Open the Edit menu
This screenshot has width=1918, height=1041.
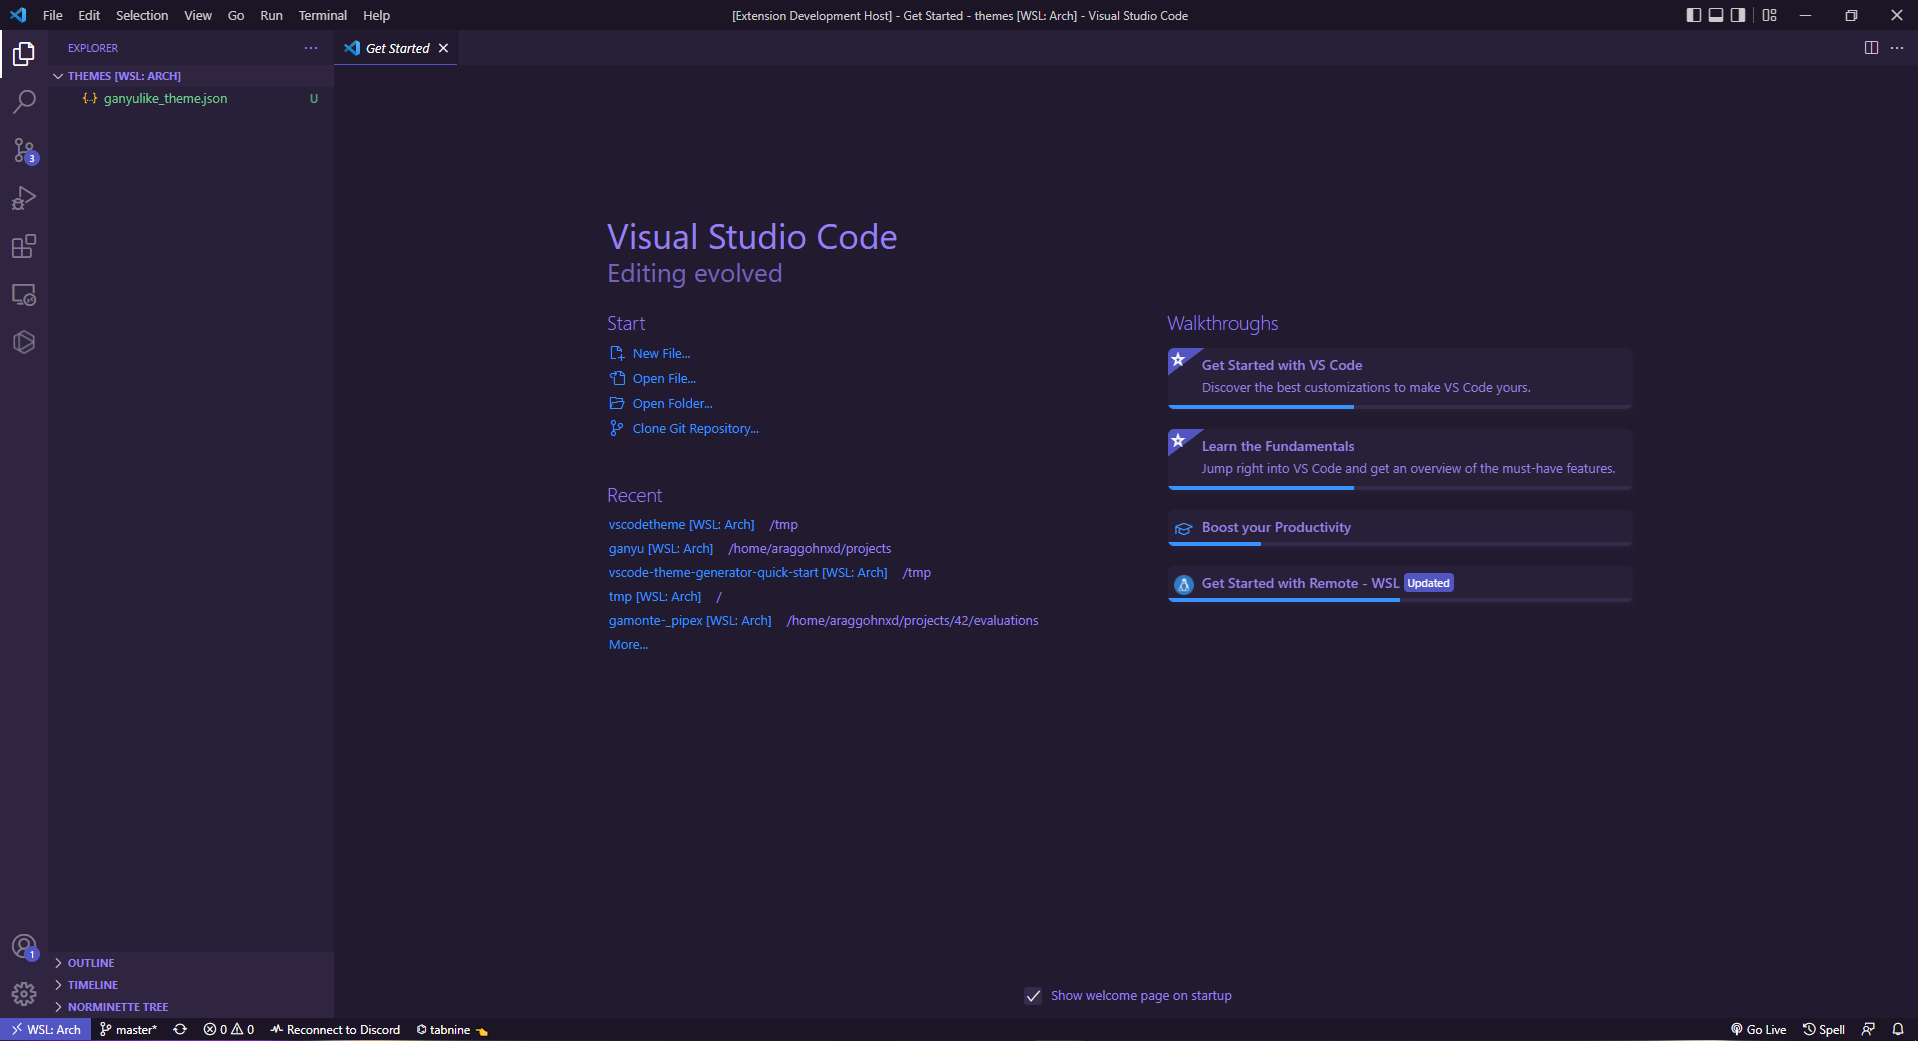pyautogui.click(x=89, y=15)
